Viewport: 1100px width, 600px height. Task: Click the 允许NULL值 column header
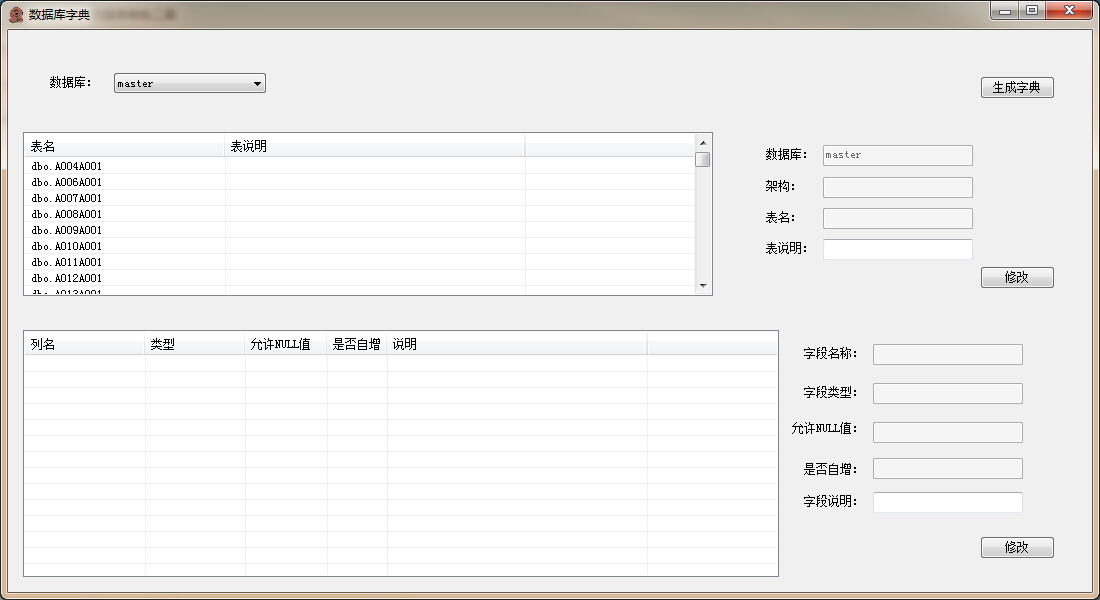pos(285,344)
